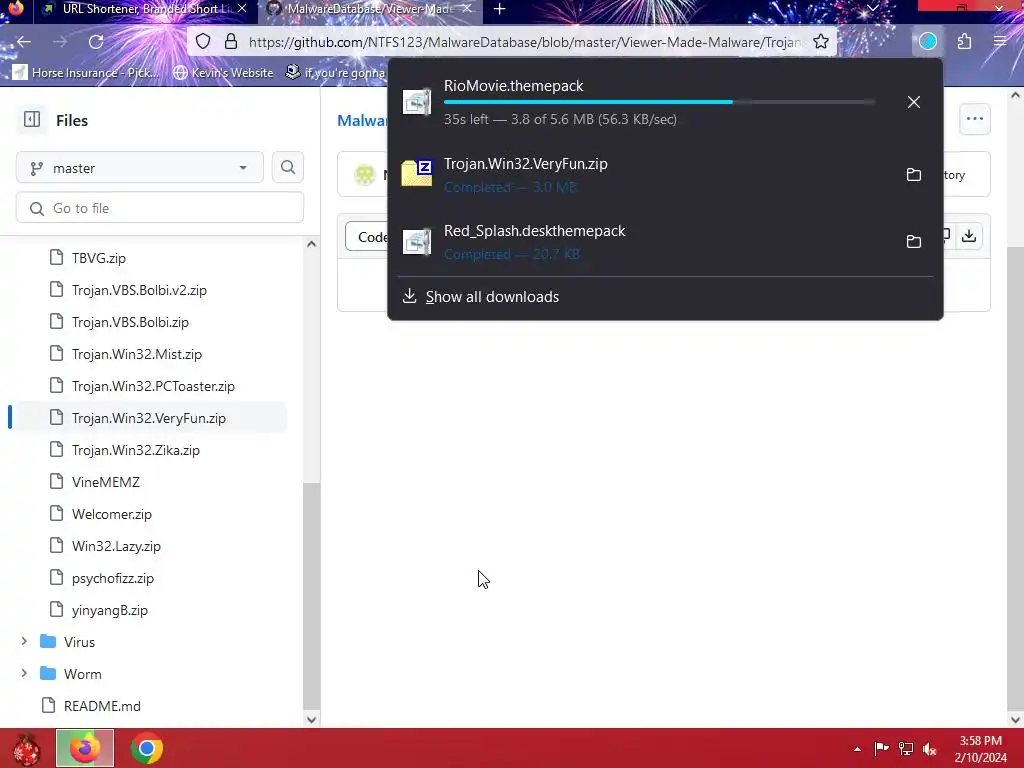The image size is (1024, 768).
Task: Open the Worm folder
Action: [82, 674]
